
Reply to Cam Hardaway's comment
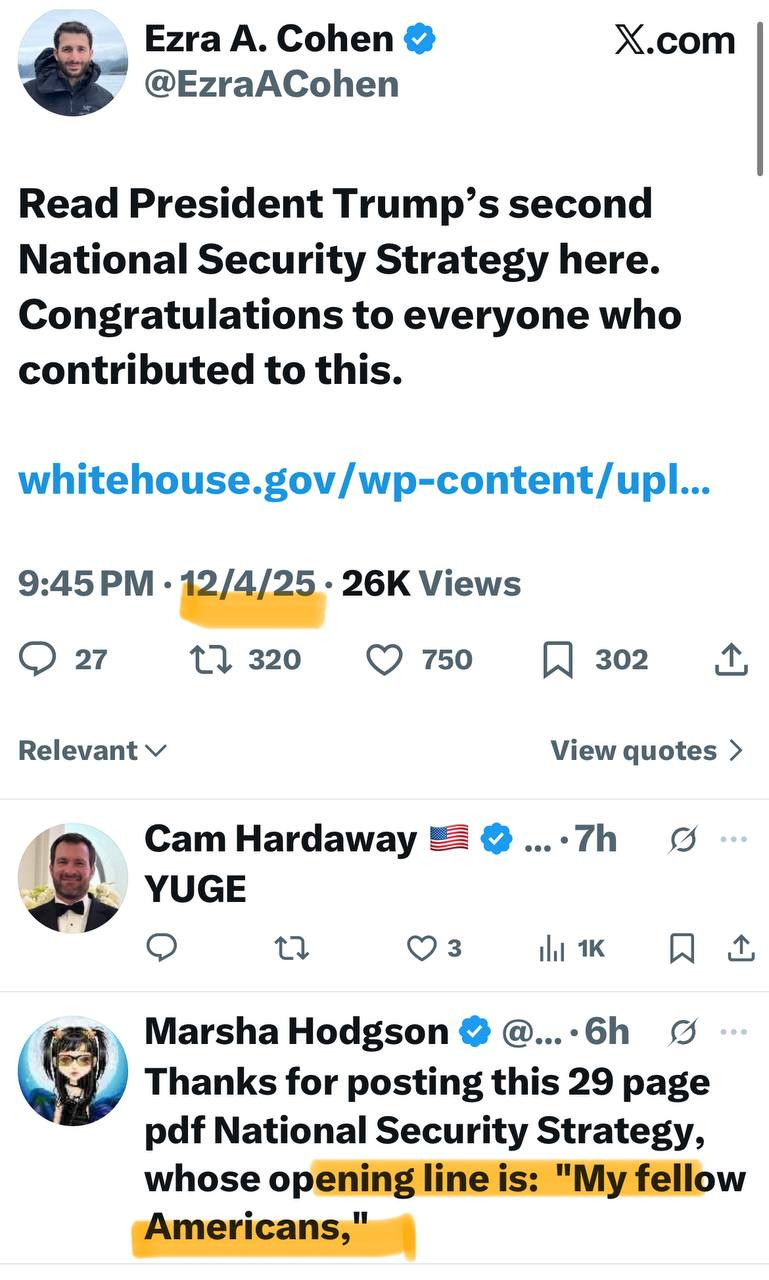coord(161,947)
